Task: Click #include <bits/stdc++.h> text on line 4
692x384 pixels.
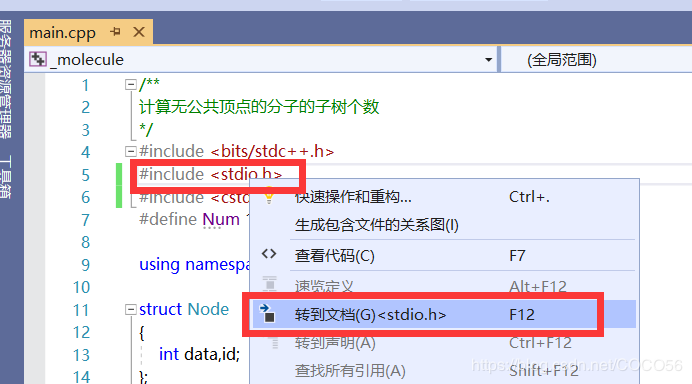Action: tap(237, 151)
